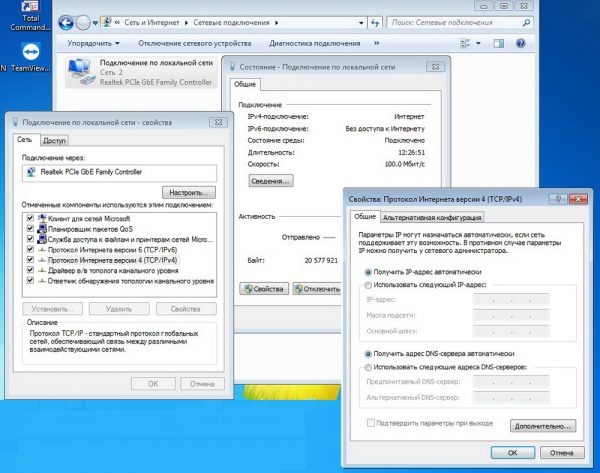Select the Подключение по локальной сети adapter icon
The image size is (600, 473).
pyautogui.click(x=81, y=72)
